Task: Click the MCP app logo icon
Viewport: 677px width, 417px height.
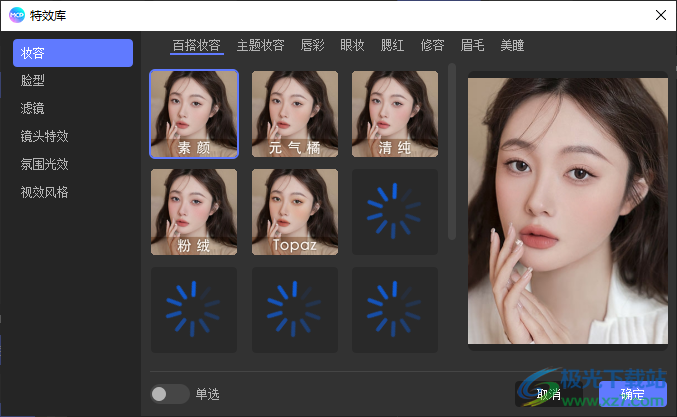Action: pos(17,15)
